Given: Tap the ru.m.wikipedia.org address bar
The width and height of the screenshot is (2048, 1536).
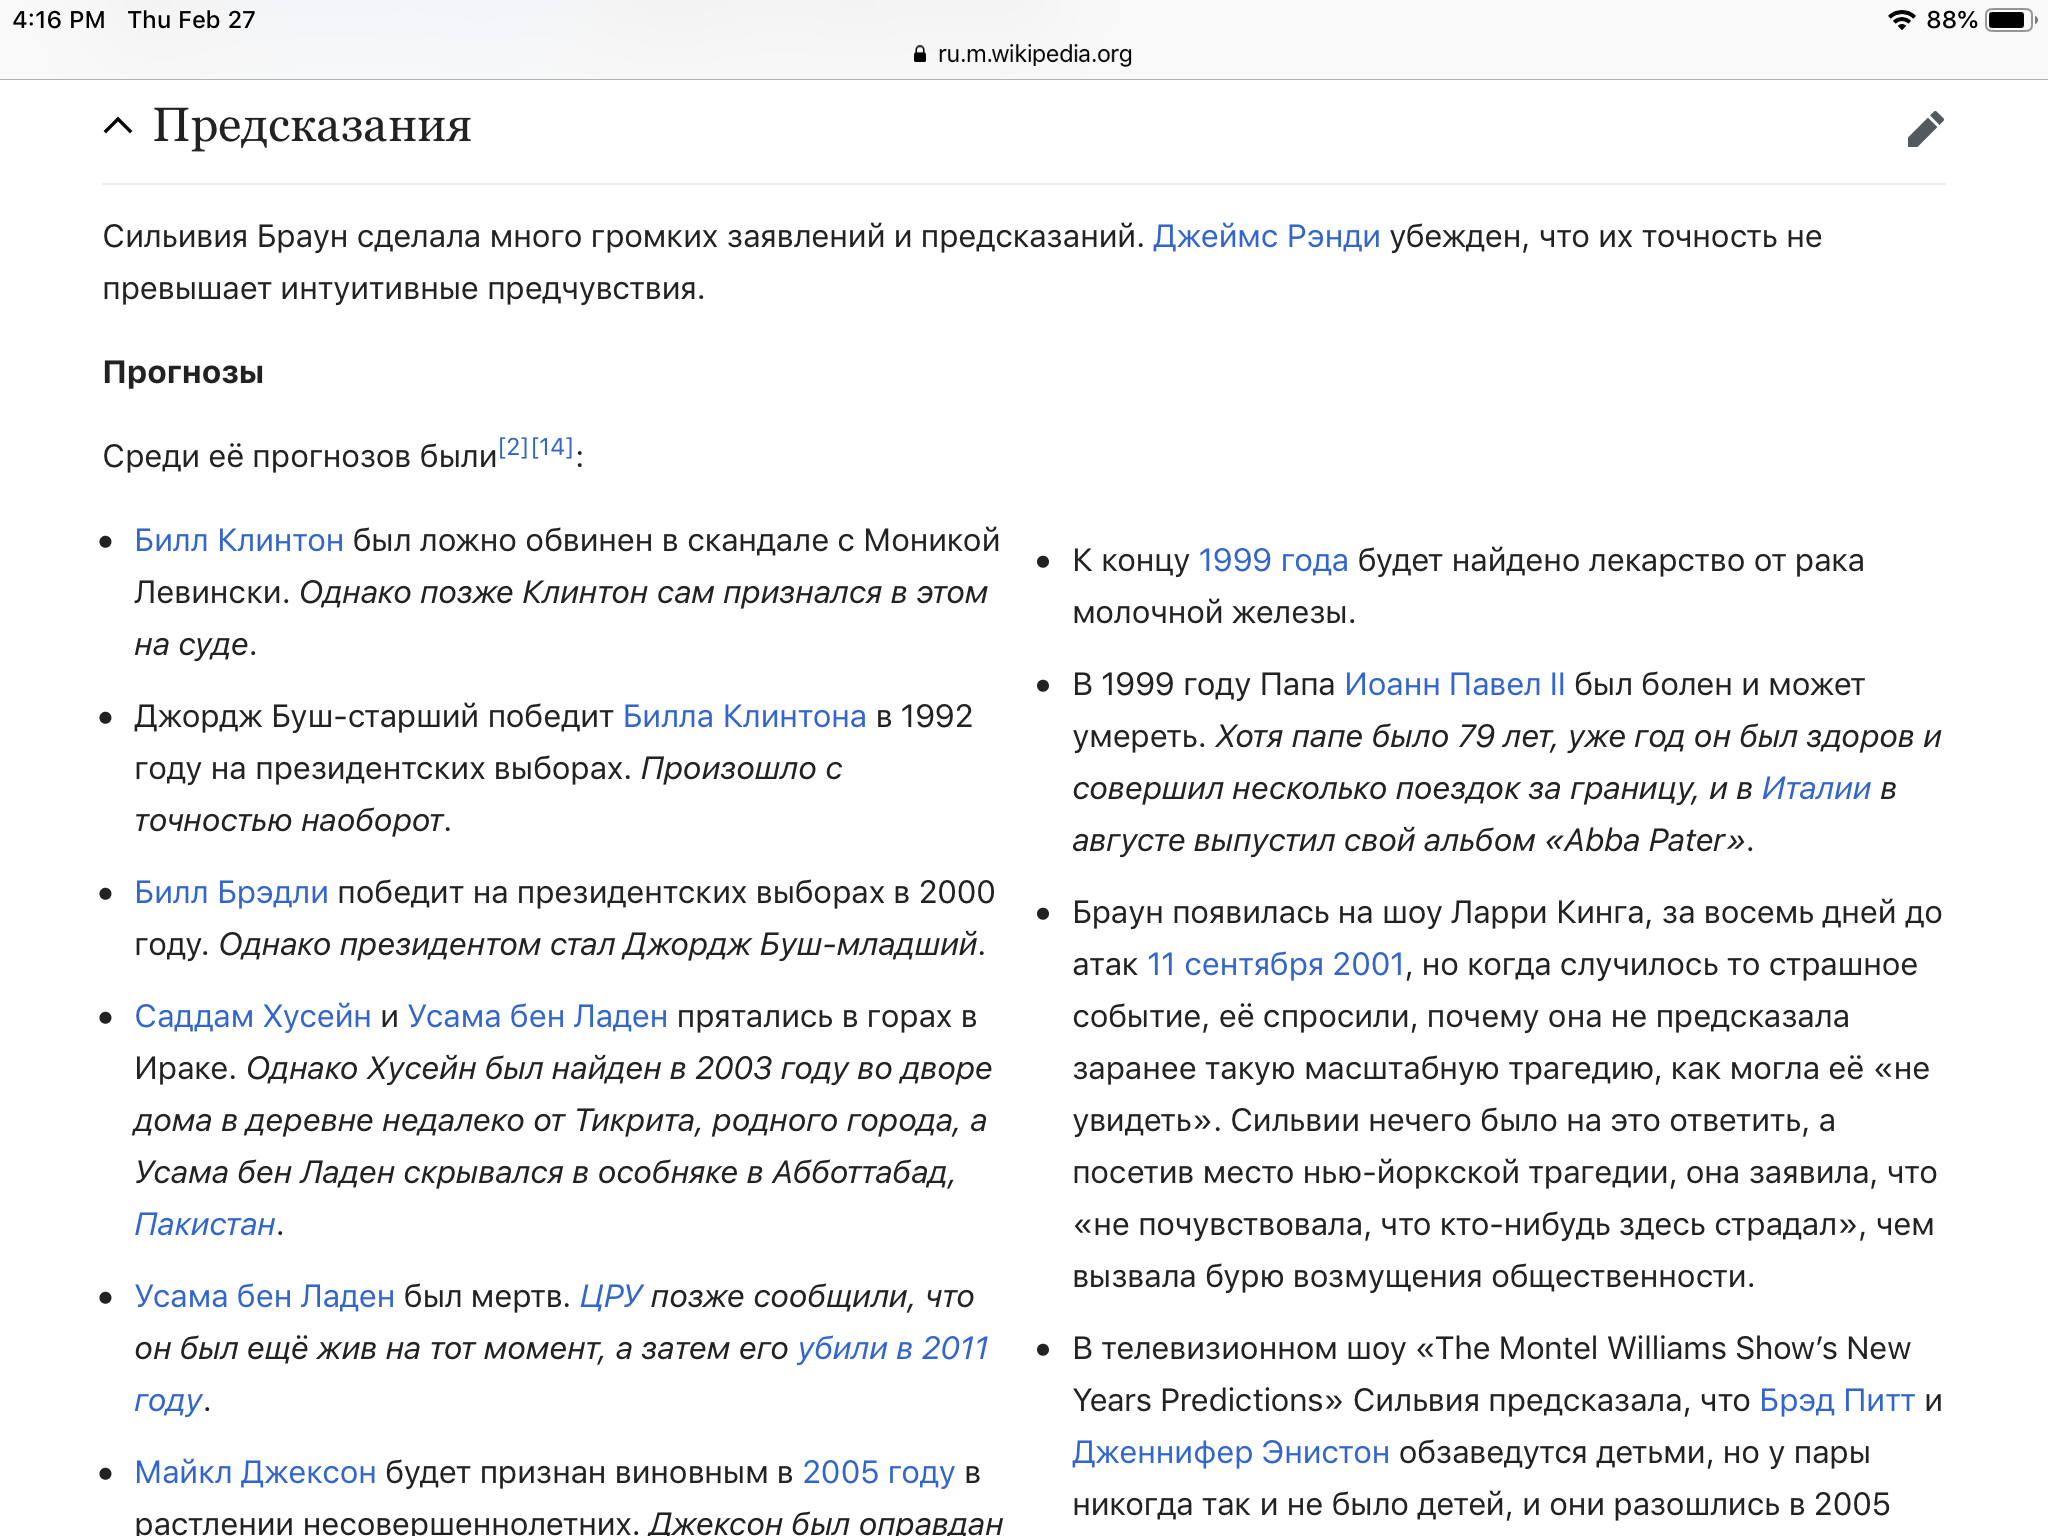Looking at the screenshot, I should click(1033, 54).
